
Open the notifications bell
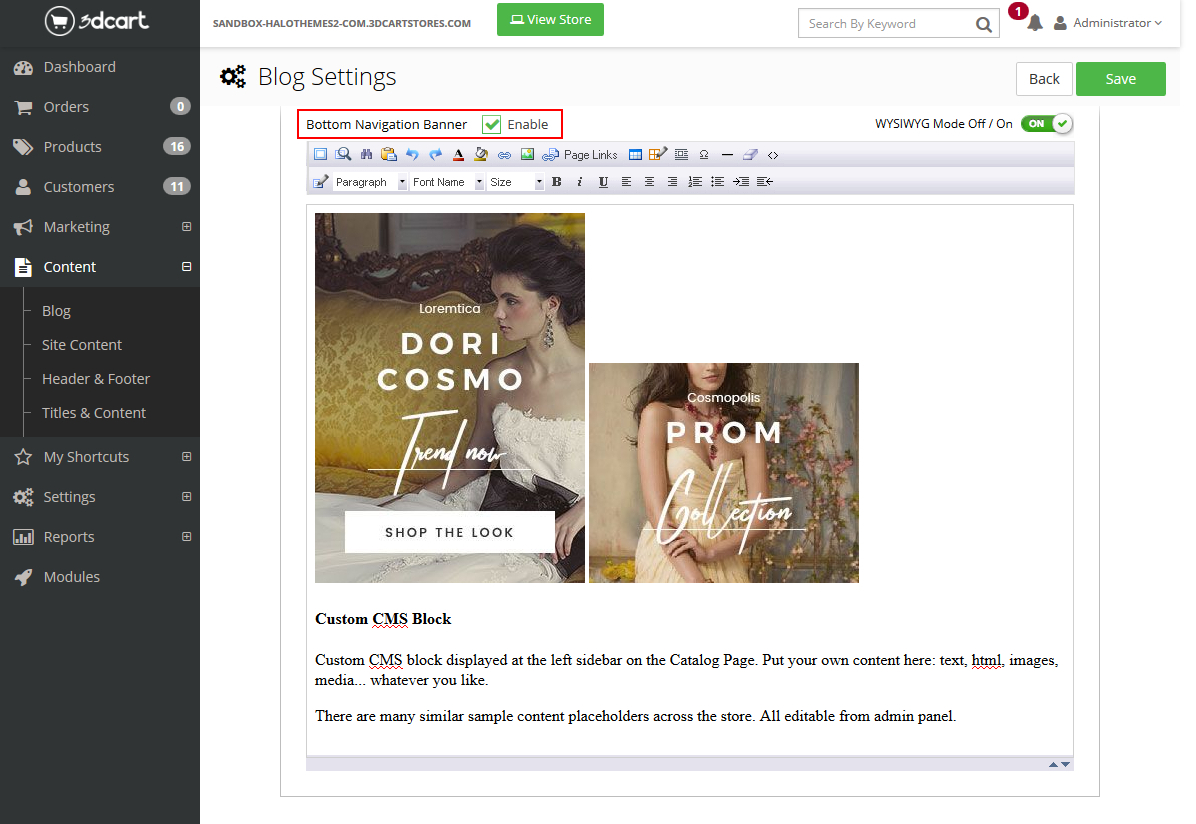pyautogui.click(x=1034, y=23)
